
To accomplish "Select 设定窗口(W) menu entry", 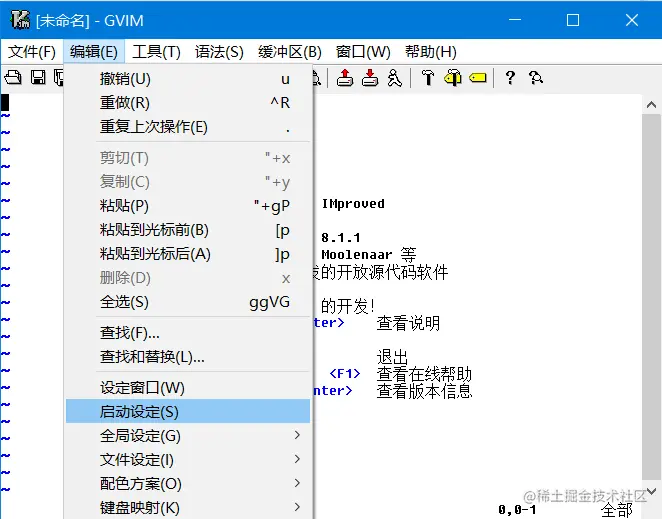I will click(188, 388).
